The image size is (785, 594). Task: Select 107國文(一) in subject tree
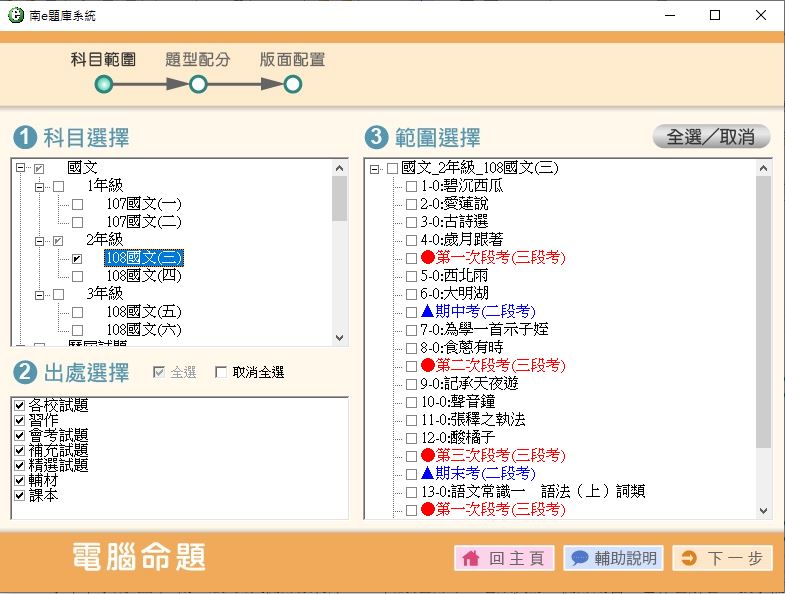(143, 204)
